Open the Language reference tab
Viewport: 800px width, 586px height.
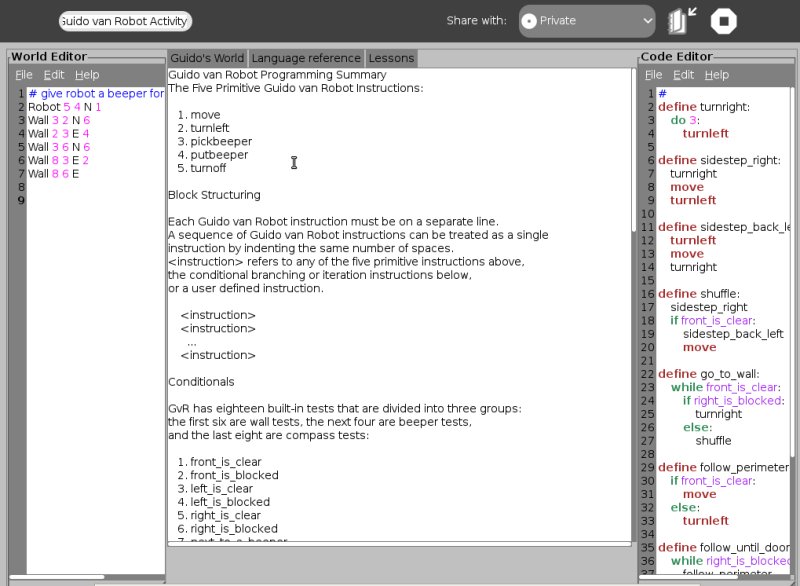tap(306, 58)
